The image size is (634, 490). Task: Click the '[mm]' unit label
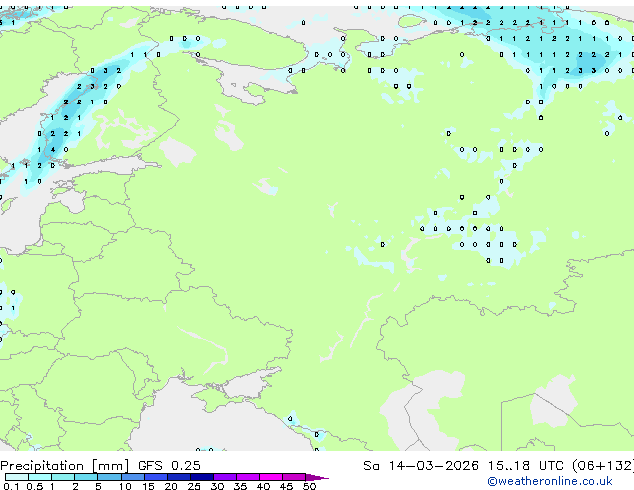(110, 466)
